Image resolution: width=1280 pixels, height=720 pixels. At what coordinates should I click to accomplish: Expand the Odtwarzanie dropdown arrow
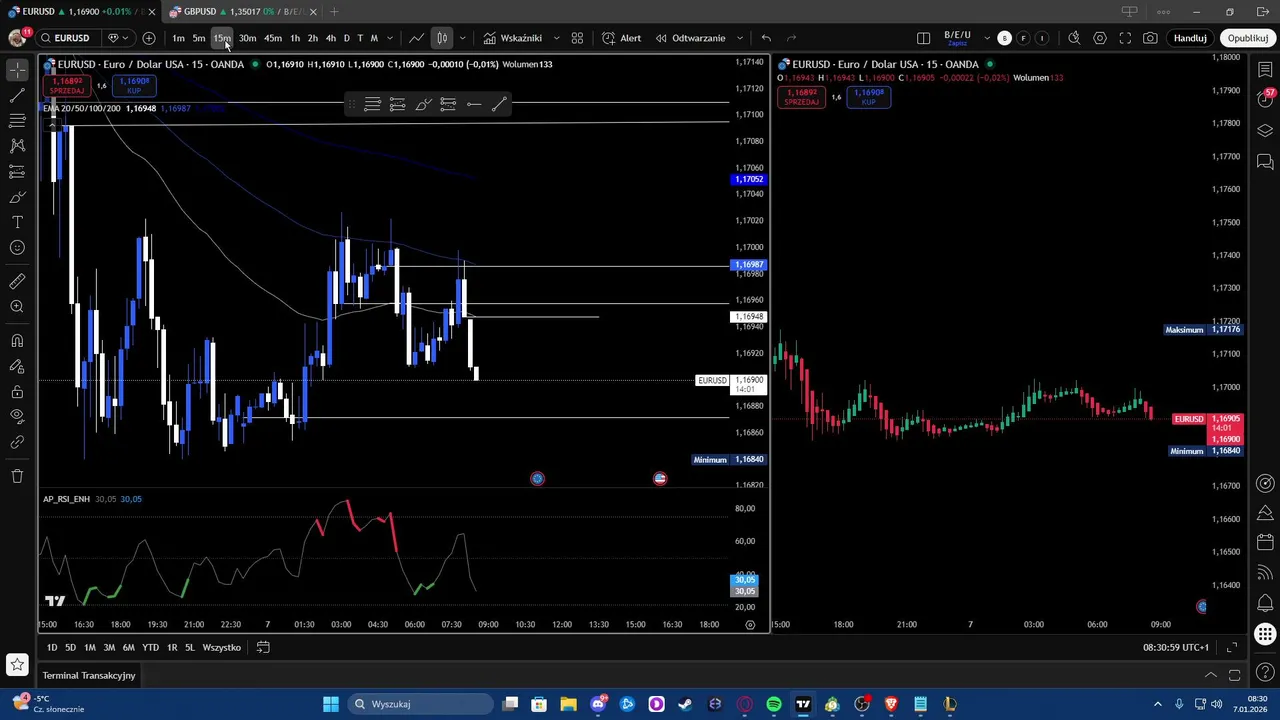pos(740,38)
